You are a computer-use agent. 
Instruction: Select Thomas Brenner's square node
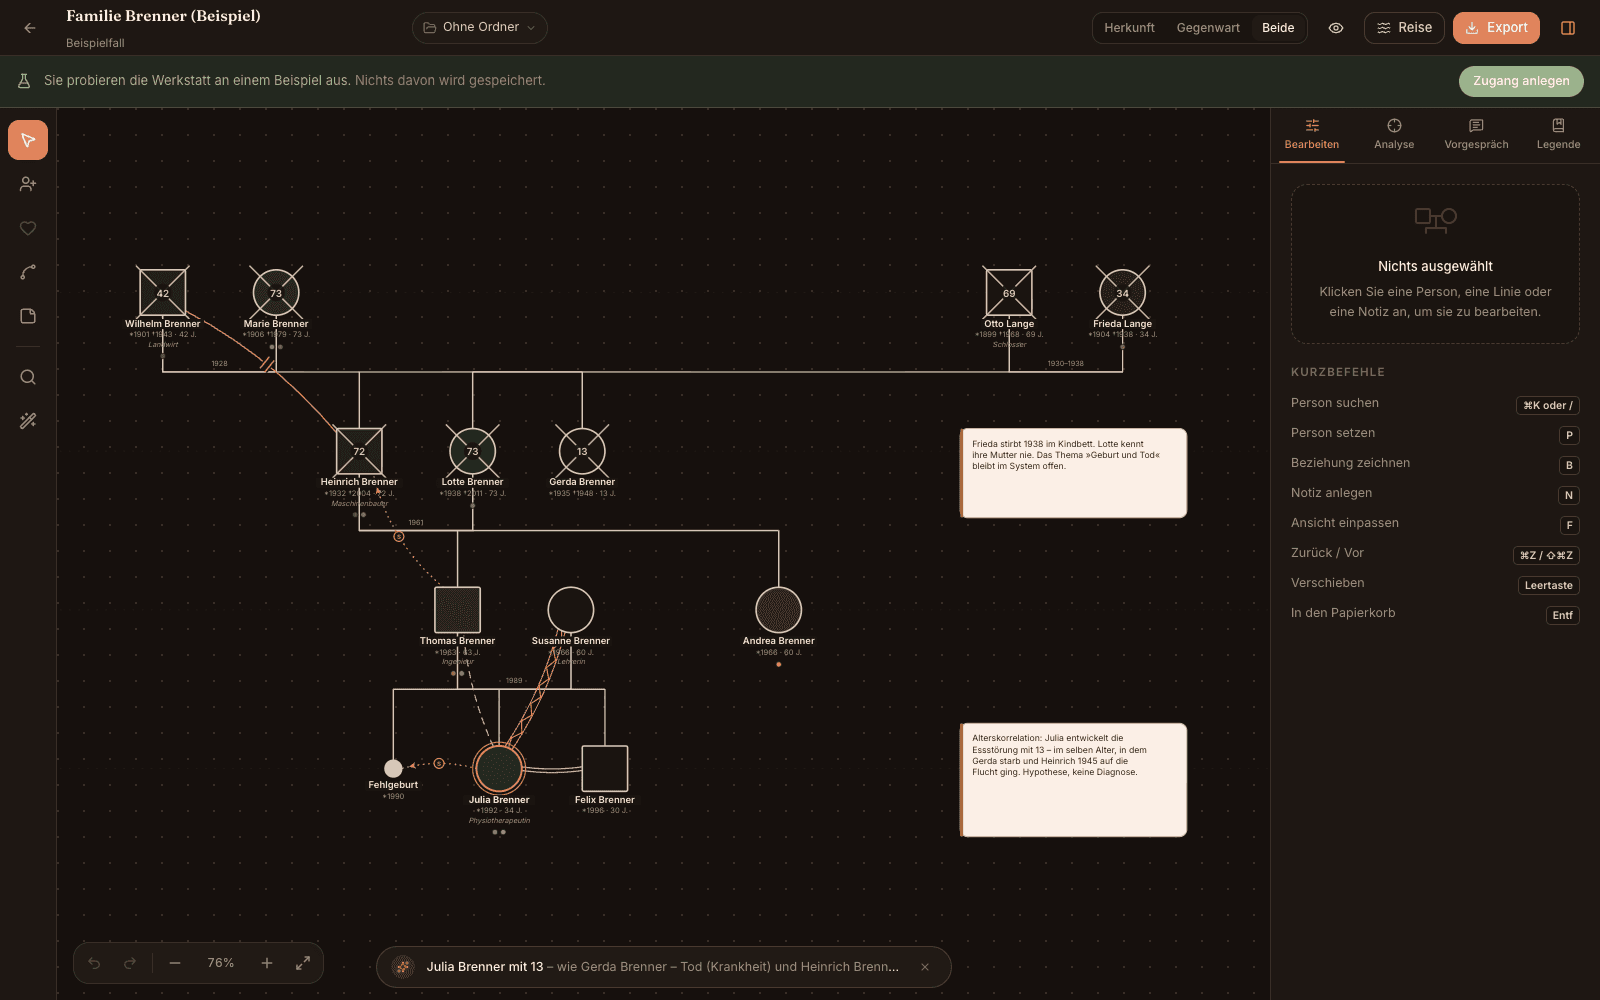point(457,610)
